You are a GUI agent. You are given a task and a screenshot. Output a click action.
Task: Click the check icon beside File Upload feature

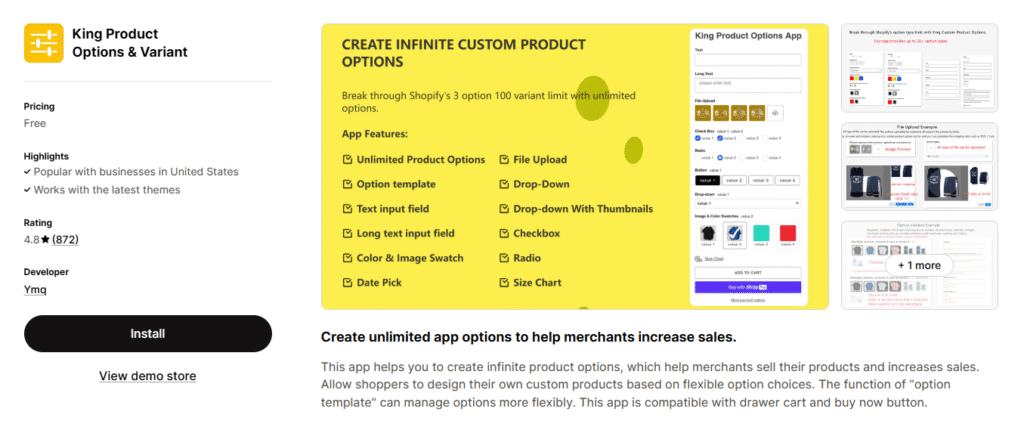tap(503, 160)
